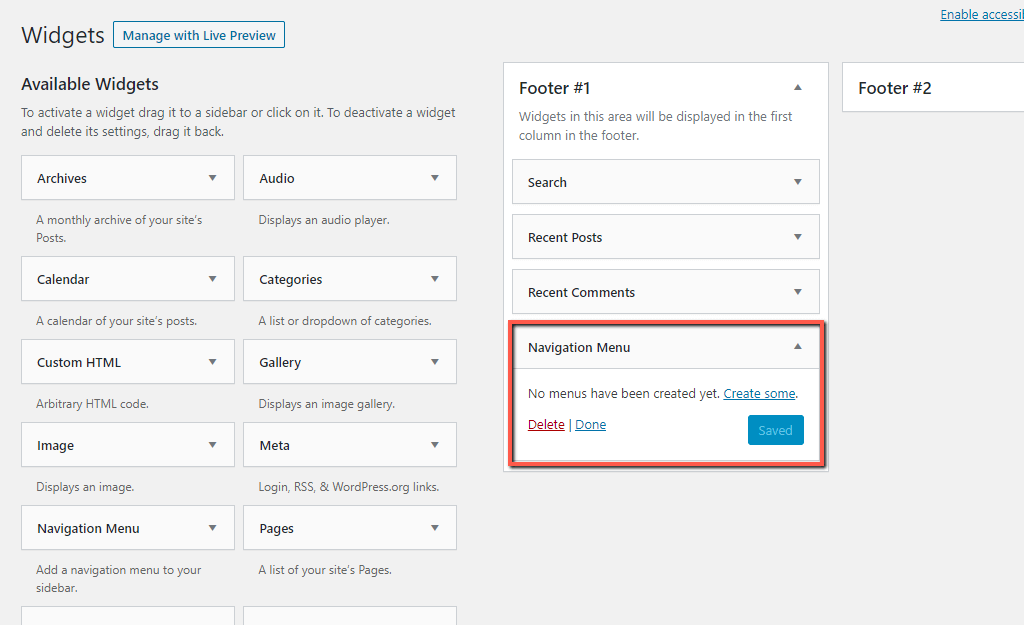Image resolution: width=1024 pixels, height=625 pixels.
Task: Select the Calendar widget title
Action: point(63,280)
